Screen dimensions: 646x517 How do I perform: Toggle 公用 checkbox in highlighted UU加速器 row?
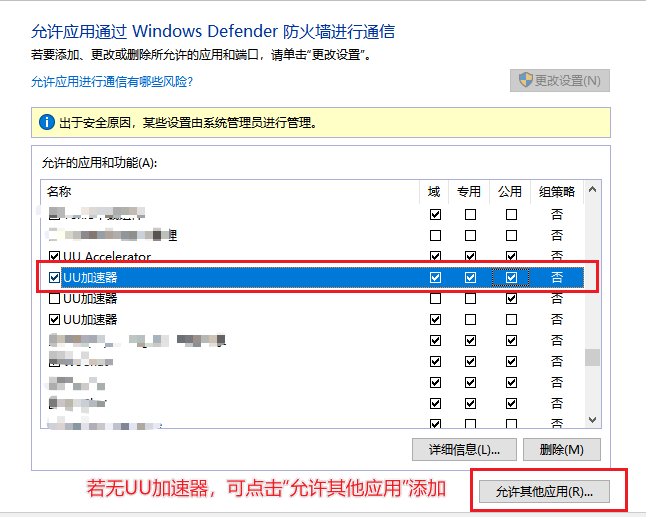click(511, 277)
